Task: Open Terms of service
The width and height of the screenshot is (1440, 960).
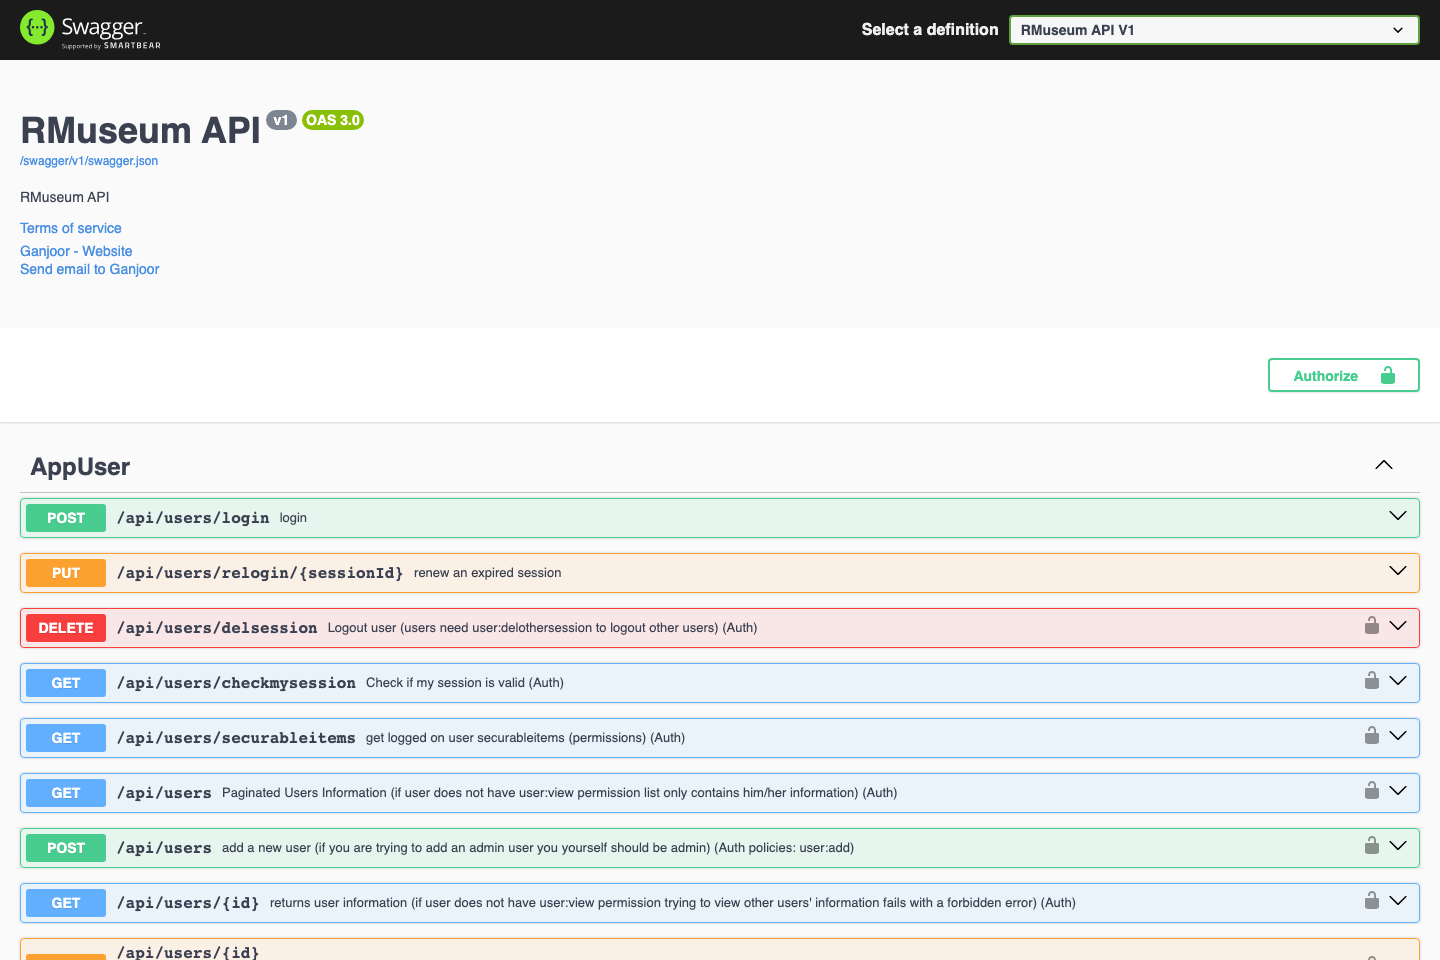Action: click(x=70, y=228)
